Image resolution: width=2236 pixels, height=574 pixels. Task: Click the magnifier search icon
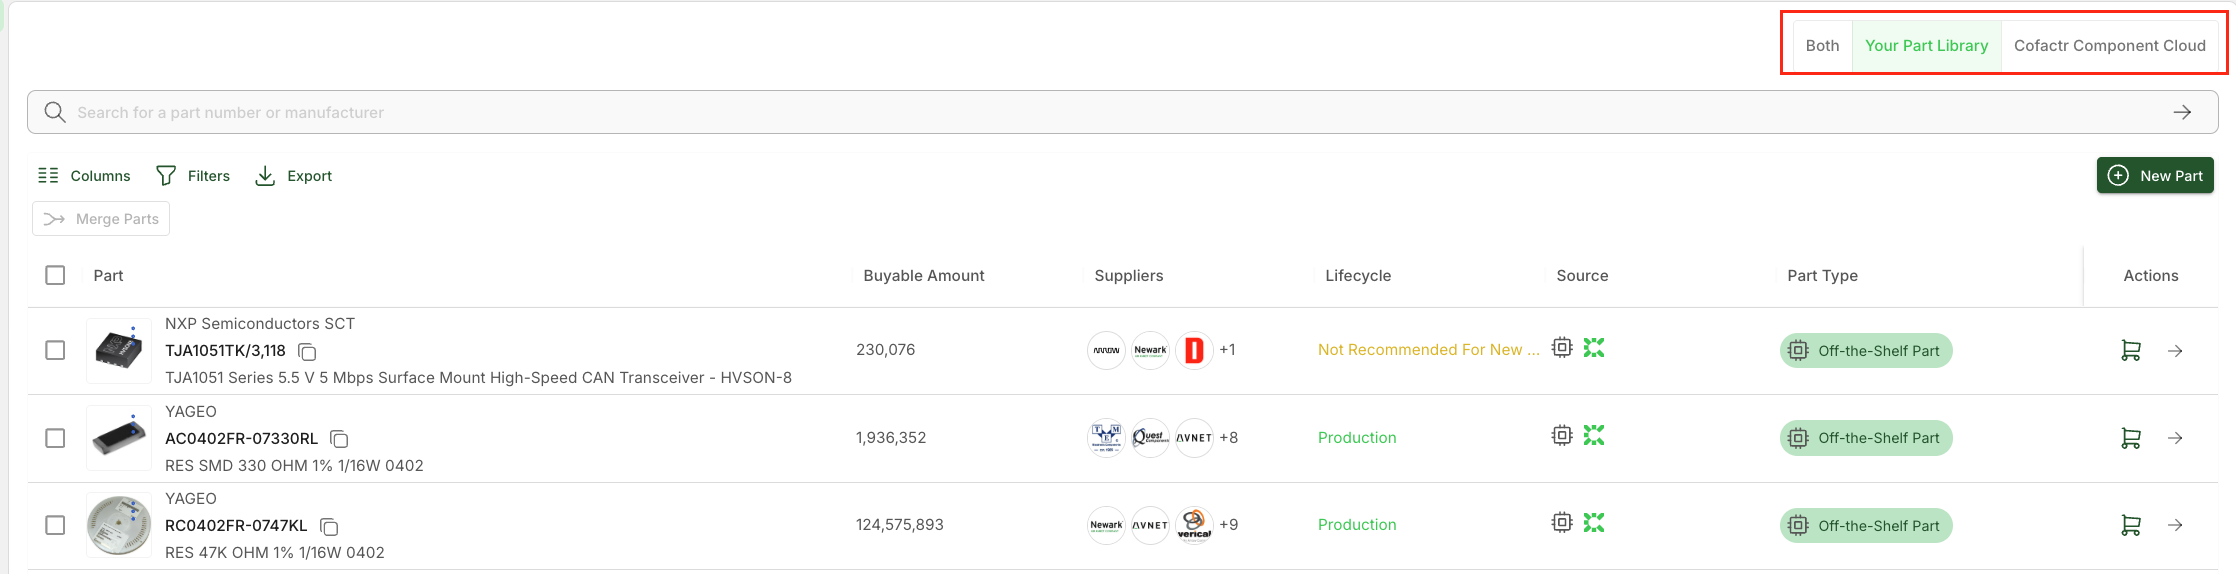[x=55, y=112]
